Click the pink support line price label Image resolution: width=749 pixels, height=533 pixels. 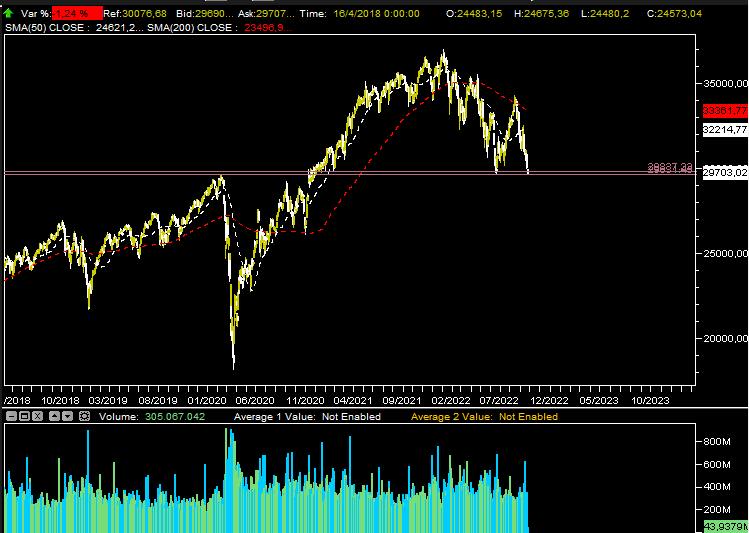point(670,168)
